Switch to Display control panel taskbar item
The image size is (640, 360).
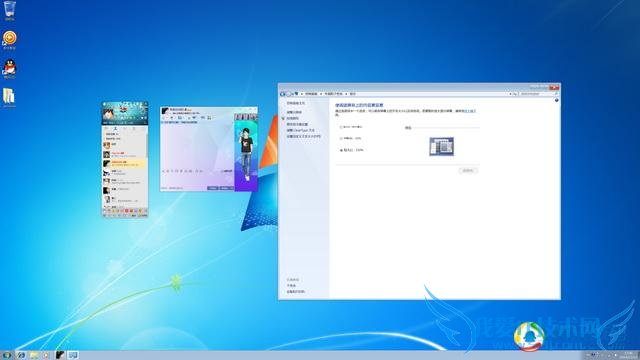[73, 355]
